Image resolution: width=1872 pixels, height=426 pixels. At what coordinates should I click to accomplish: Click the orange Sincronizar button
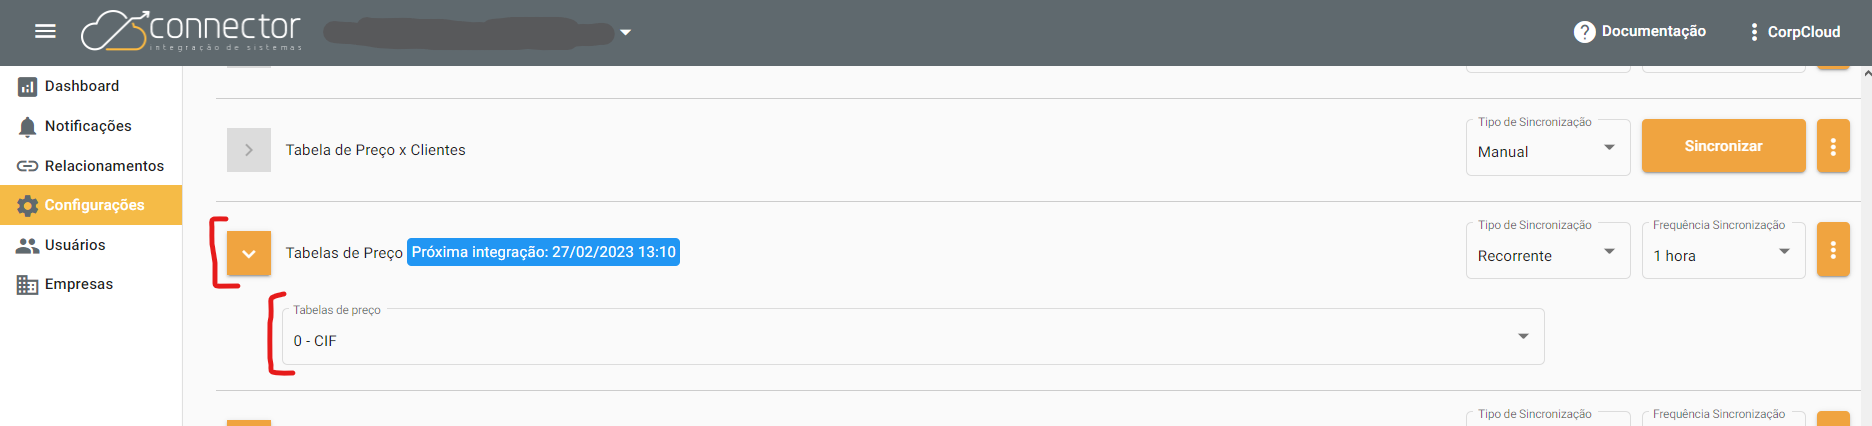coord(1722,146)
